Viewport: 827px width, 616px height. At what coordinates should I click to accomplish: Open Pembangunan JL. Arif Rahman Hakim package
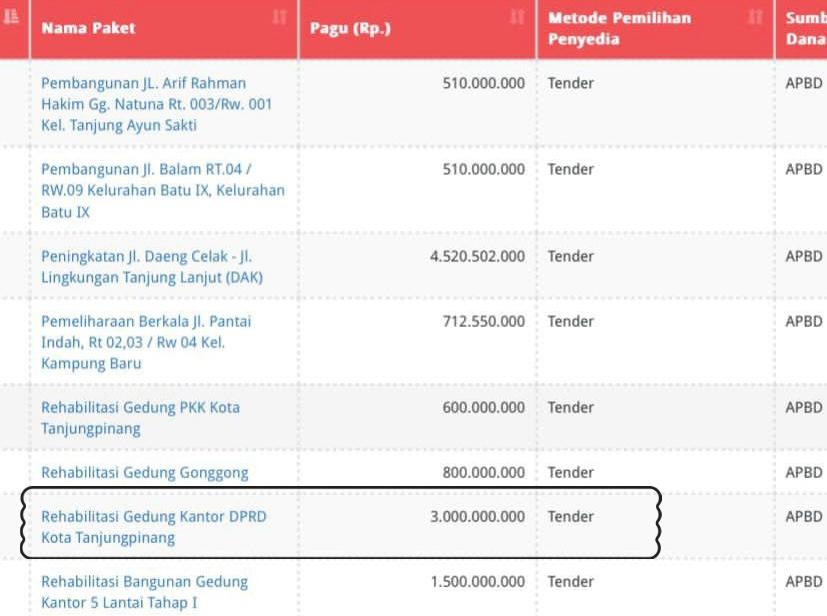[156, 104]
